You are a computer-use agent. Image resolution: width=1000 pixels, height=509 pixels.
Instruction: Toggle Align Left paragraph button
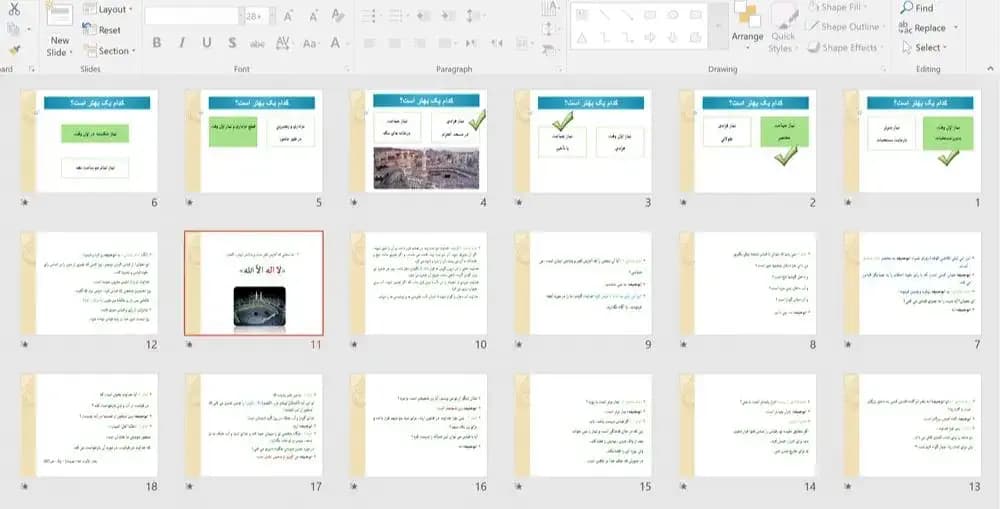click(369, 43)
